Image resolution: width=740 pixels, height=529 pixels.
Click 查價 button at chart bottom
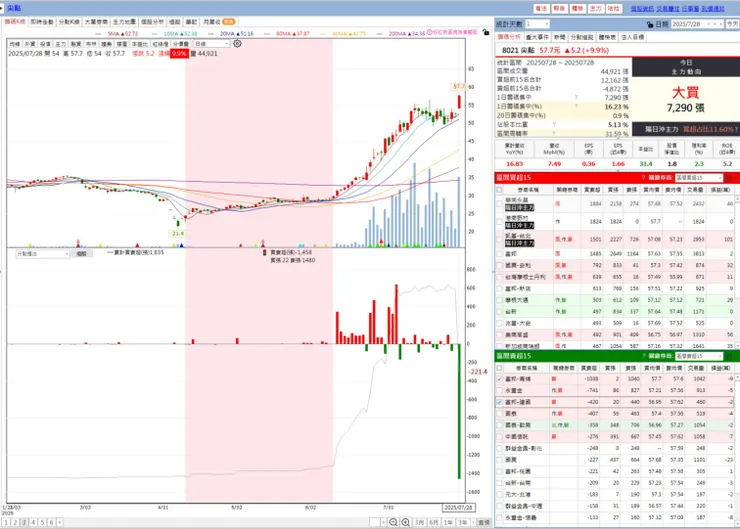coord(484,522)
